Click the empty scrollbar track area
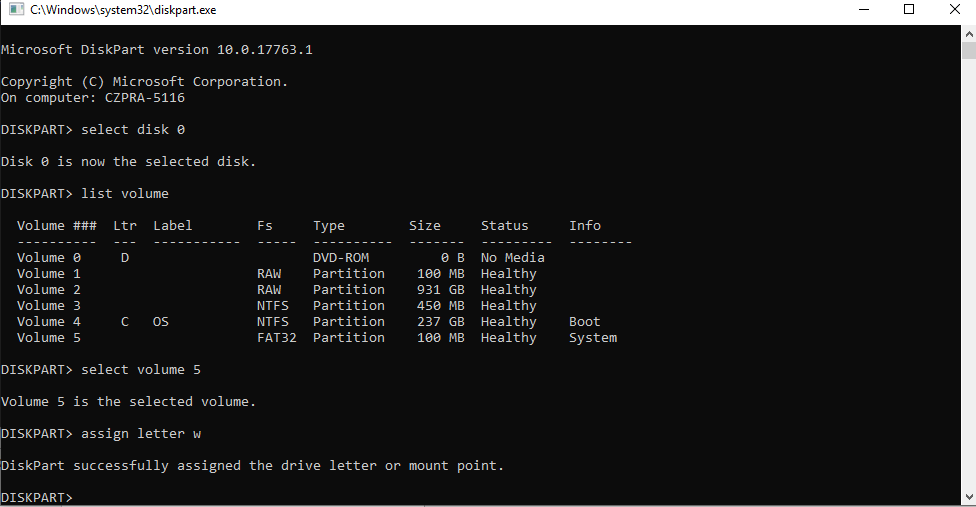 pos(969,274)
